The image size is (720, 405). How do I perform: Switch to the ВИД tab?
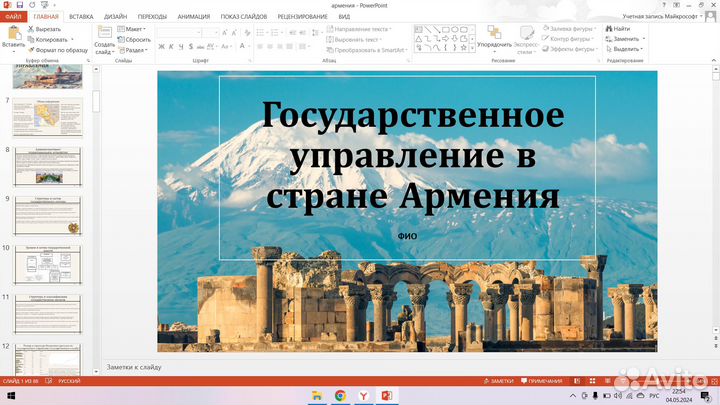click(344, 17)
